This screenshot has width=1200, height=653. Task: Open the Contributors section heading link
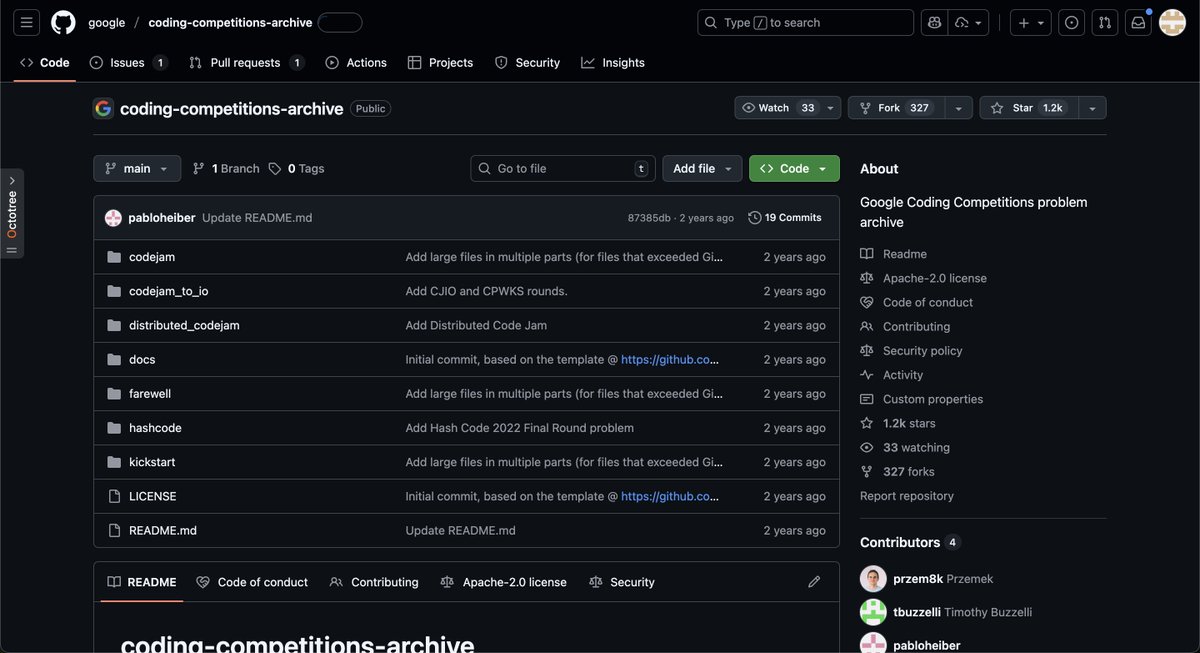tap(910, 542)
